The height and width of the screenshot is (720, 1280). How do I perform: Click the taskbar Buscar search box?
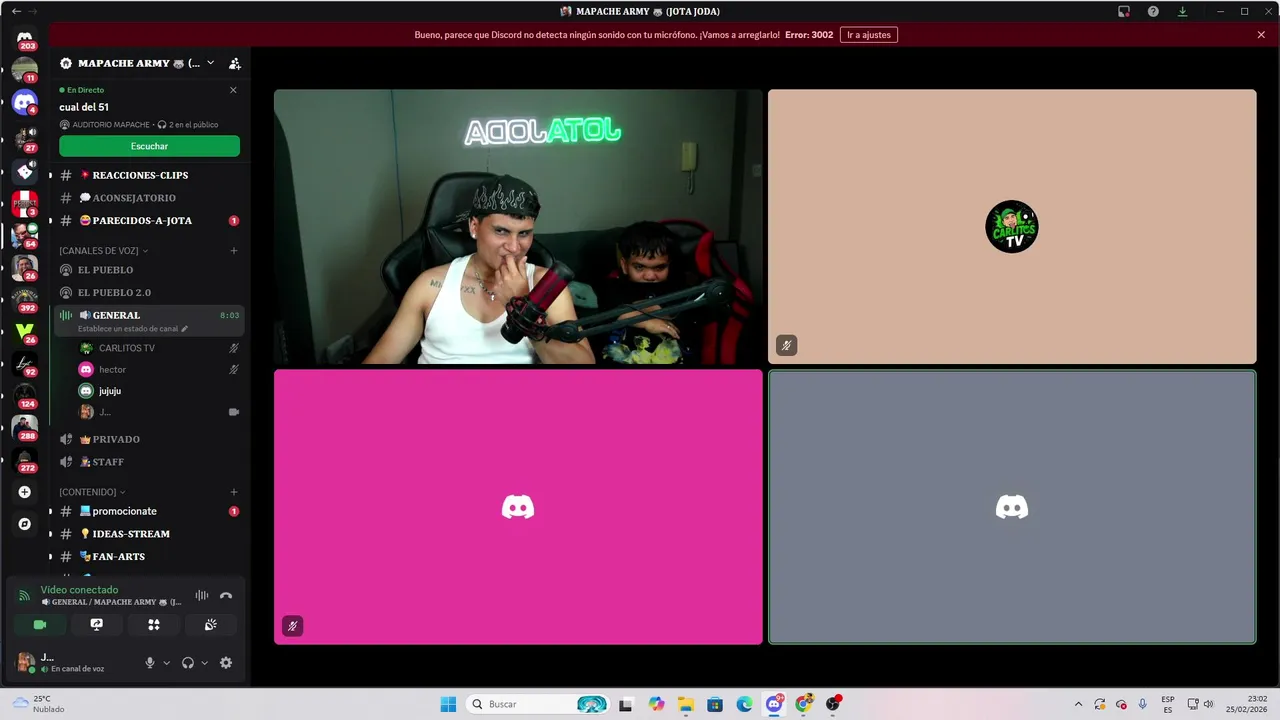538,704
